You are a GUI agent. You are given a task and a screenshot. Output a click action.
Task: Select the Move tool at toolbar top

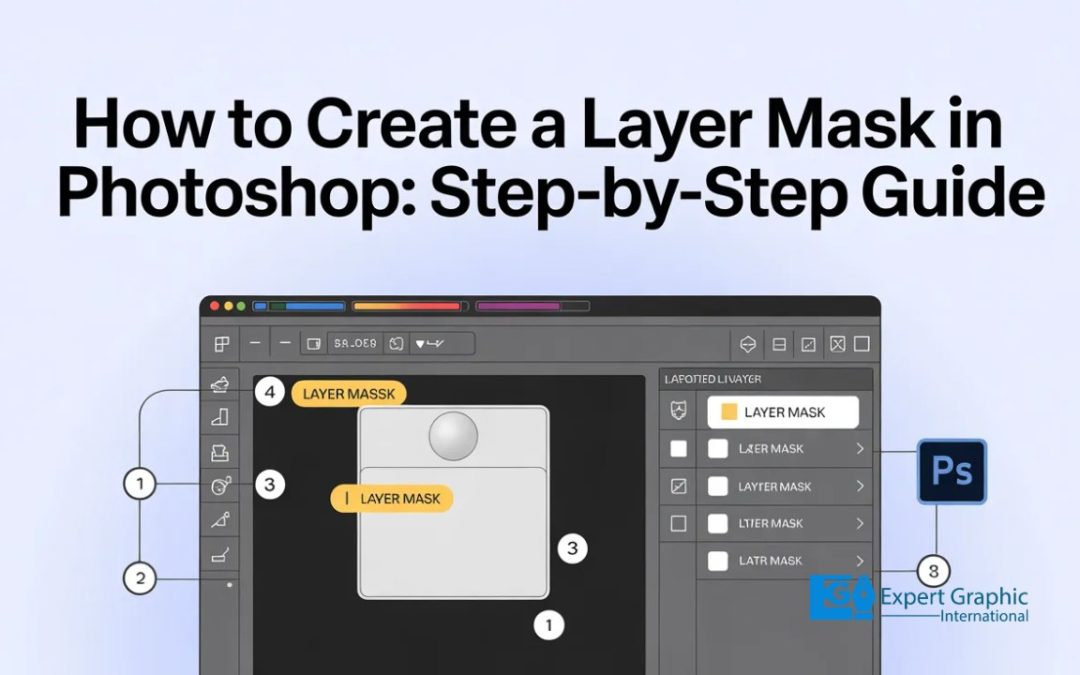pos(222,344)
